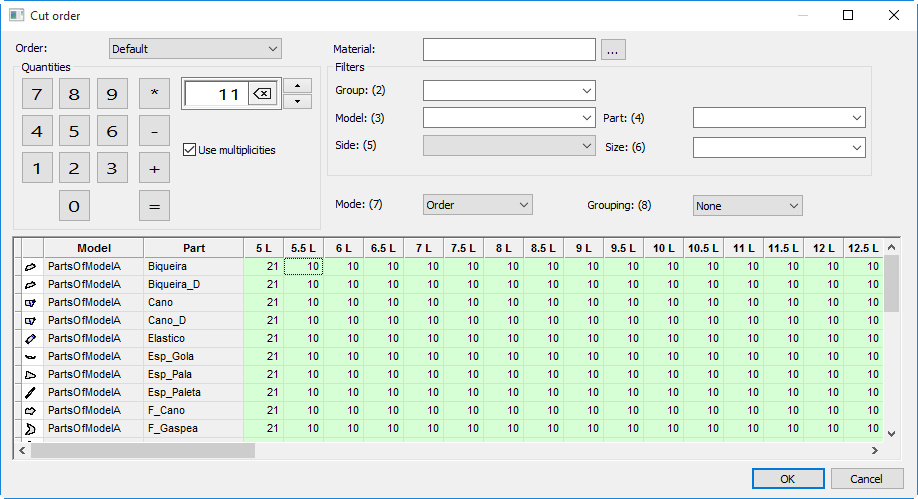Viewport: 918px width, 499px height.
Task: Click the 7.5 L size column header
Action: [463, 248]
